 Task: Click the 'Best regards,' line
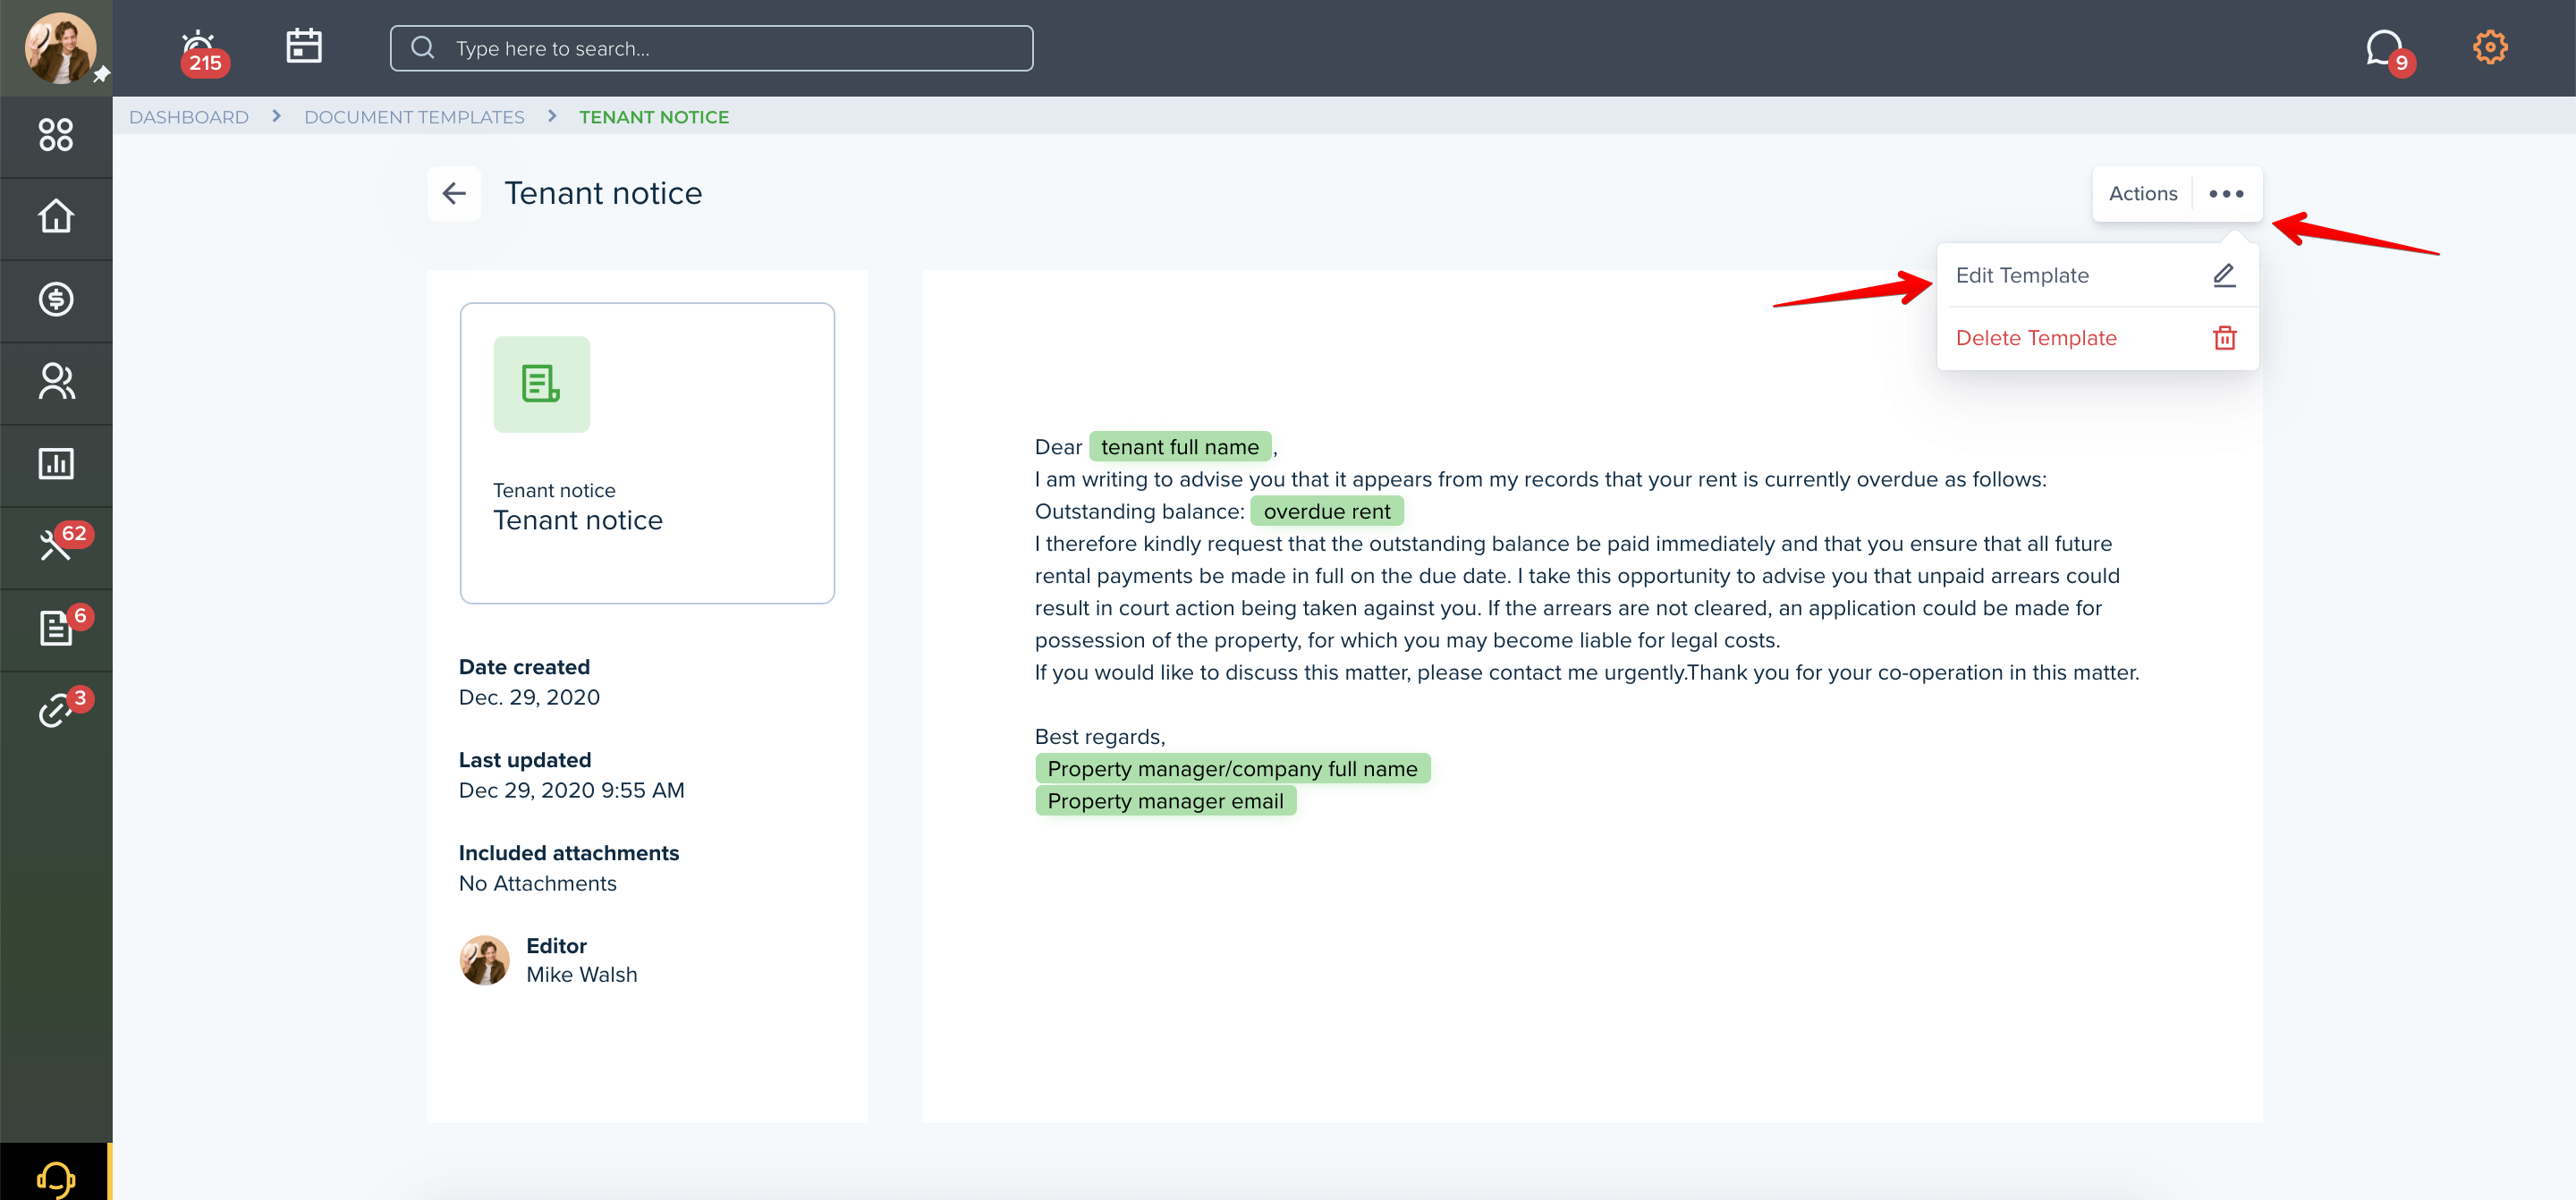pos(1100,737)
